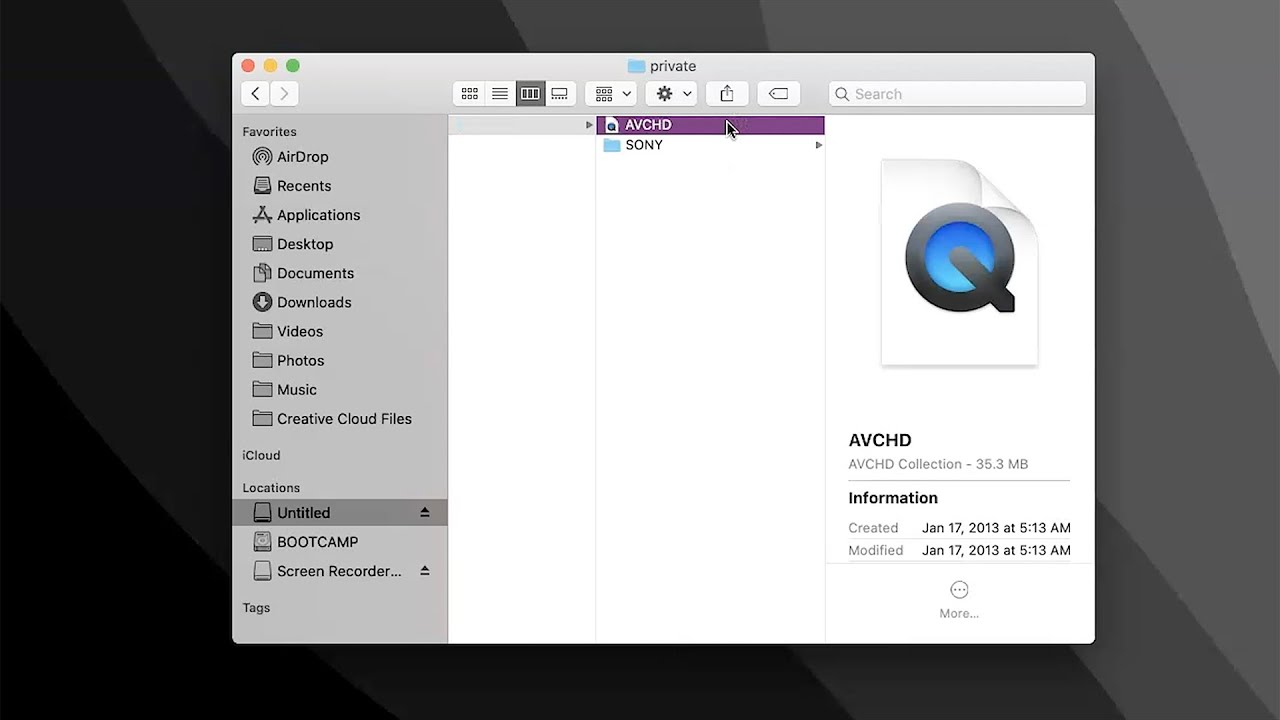Image resolution: width=1280 pixels, height=720 pixels.
Task: Eject the Screen Recorder volume
Action: pyautogui.click(x=424, y=571)
